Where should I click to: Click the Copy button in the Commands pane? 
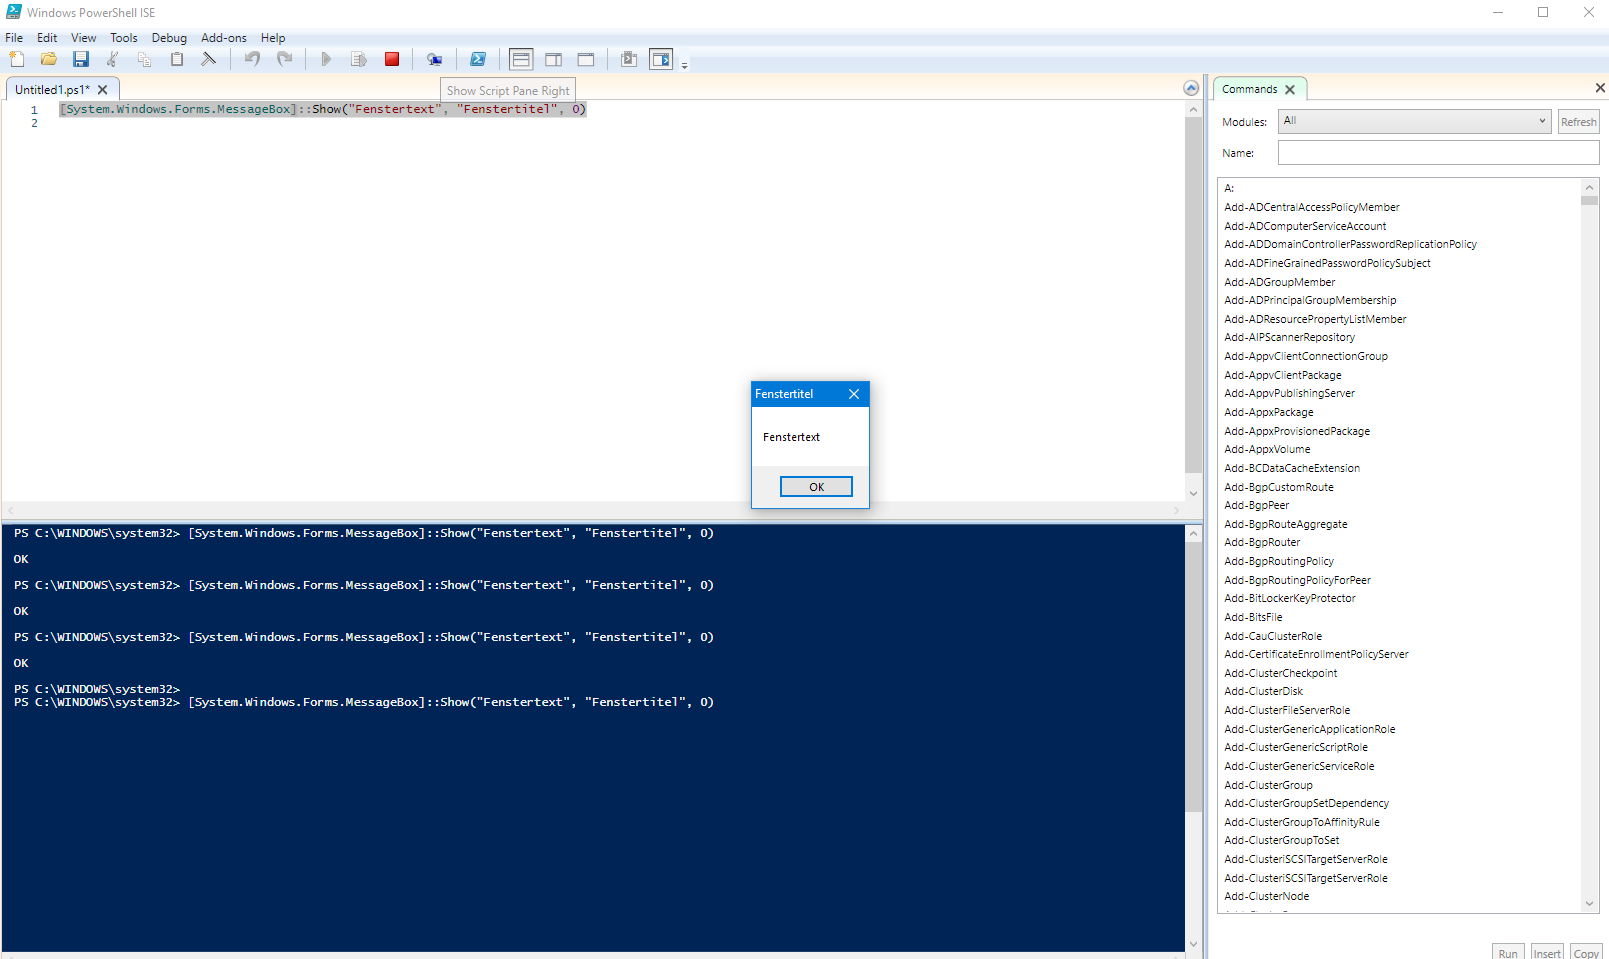1586,952
